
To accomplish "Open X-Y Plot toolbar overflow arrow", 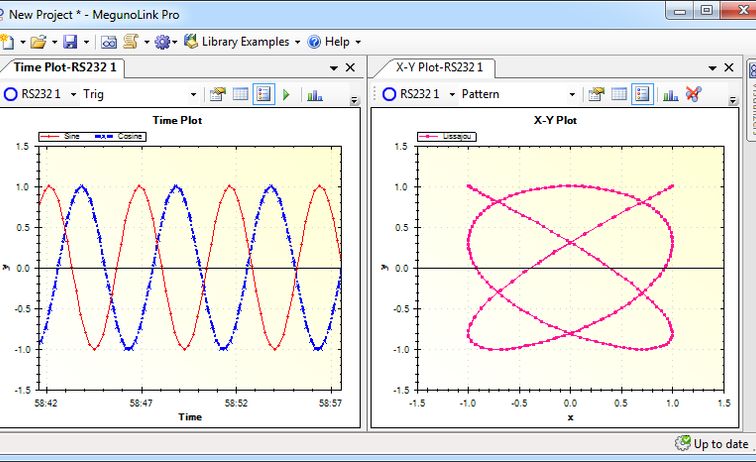I will tap(733, 100).
